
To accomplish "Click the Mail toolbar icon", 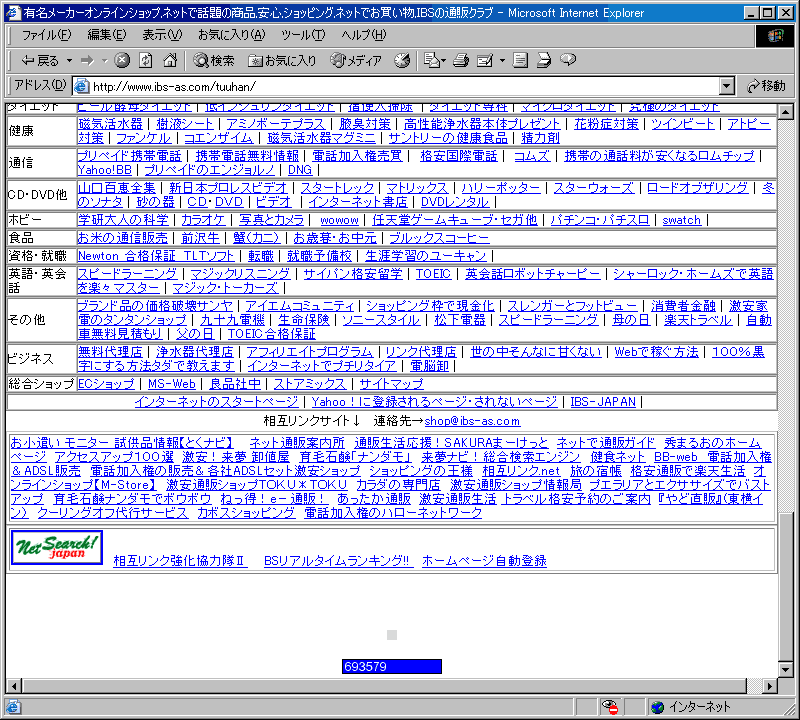I will [x=432, y=61].
